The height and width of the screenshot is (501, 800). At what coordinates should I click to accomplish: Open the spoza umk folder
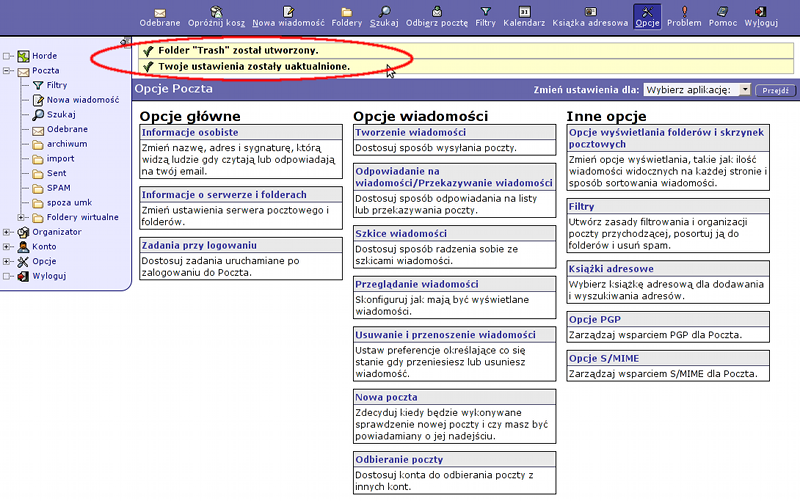pos(69,203)
